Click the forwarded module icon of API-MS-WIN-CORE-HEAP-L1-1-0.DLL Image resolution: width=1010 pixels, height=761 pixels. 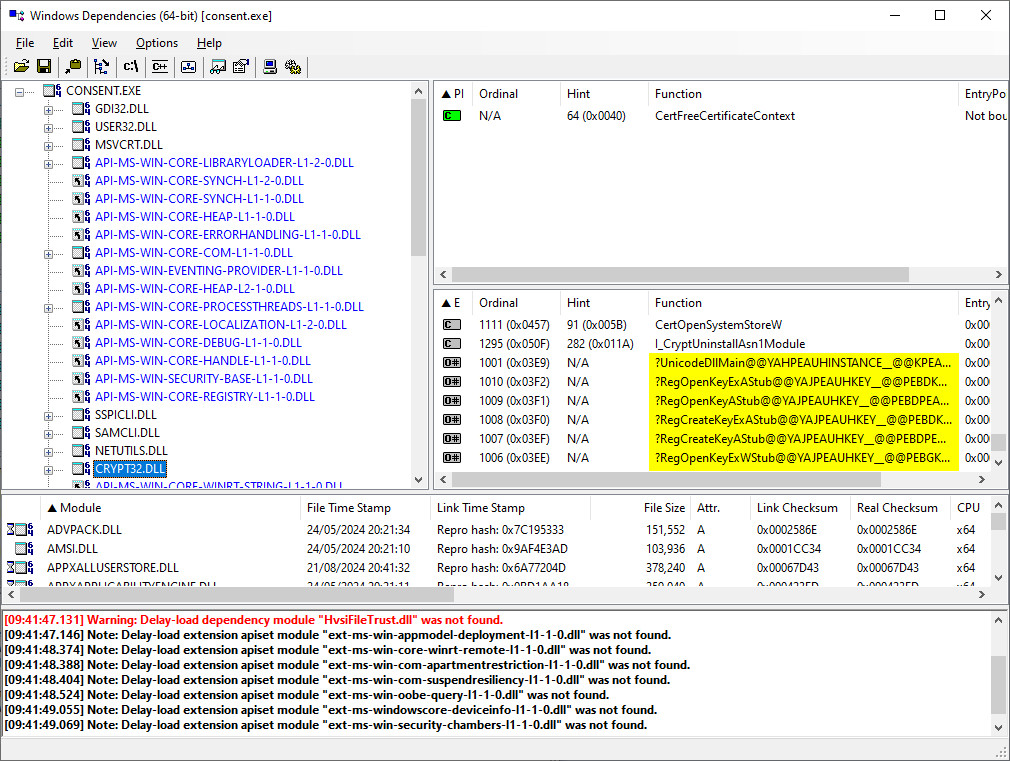click(x=81, y=217)
